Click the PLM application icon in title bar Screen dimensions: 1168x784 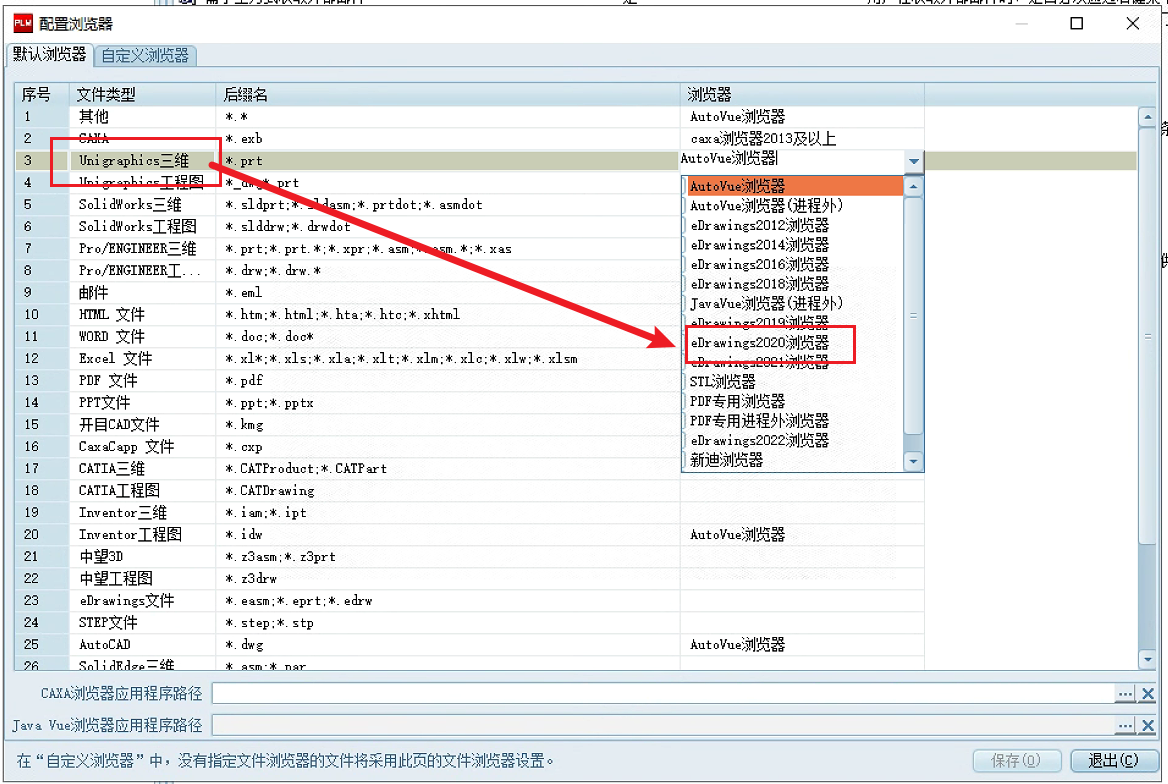pos(23,24)
